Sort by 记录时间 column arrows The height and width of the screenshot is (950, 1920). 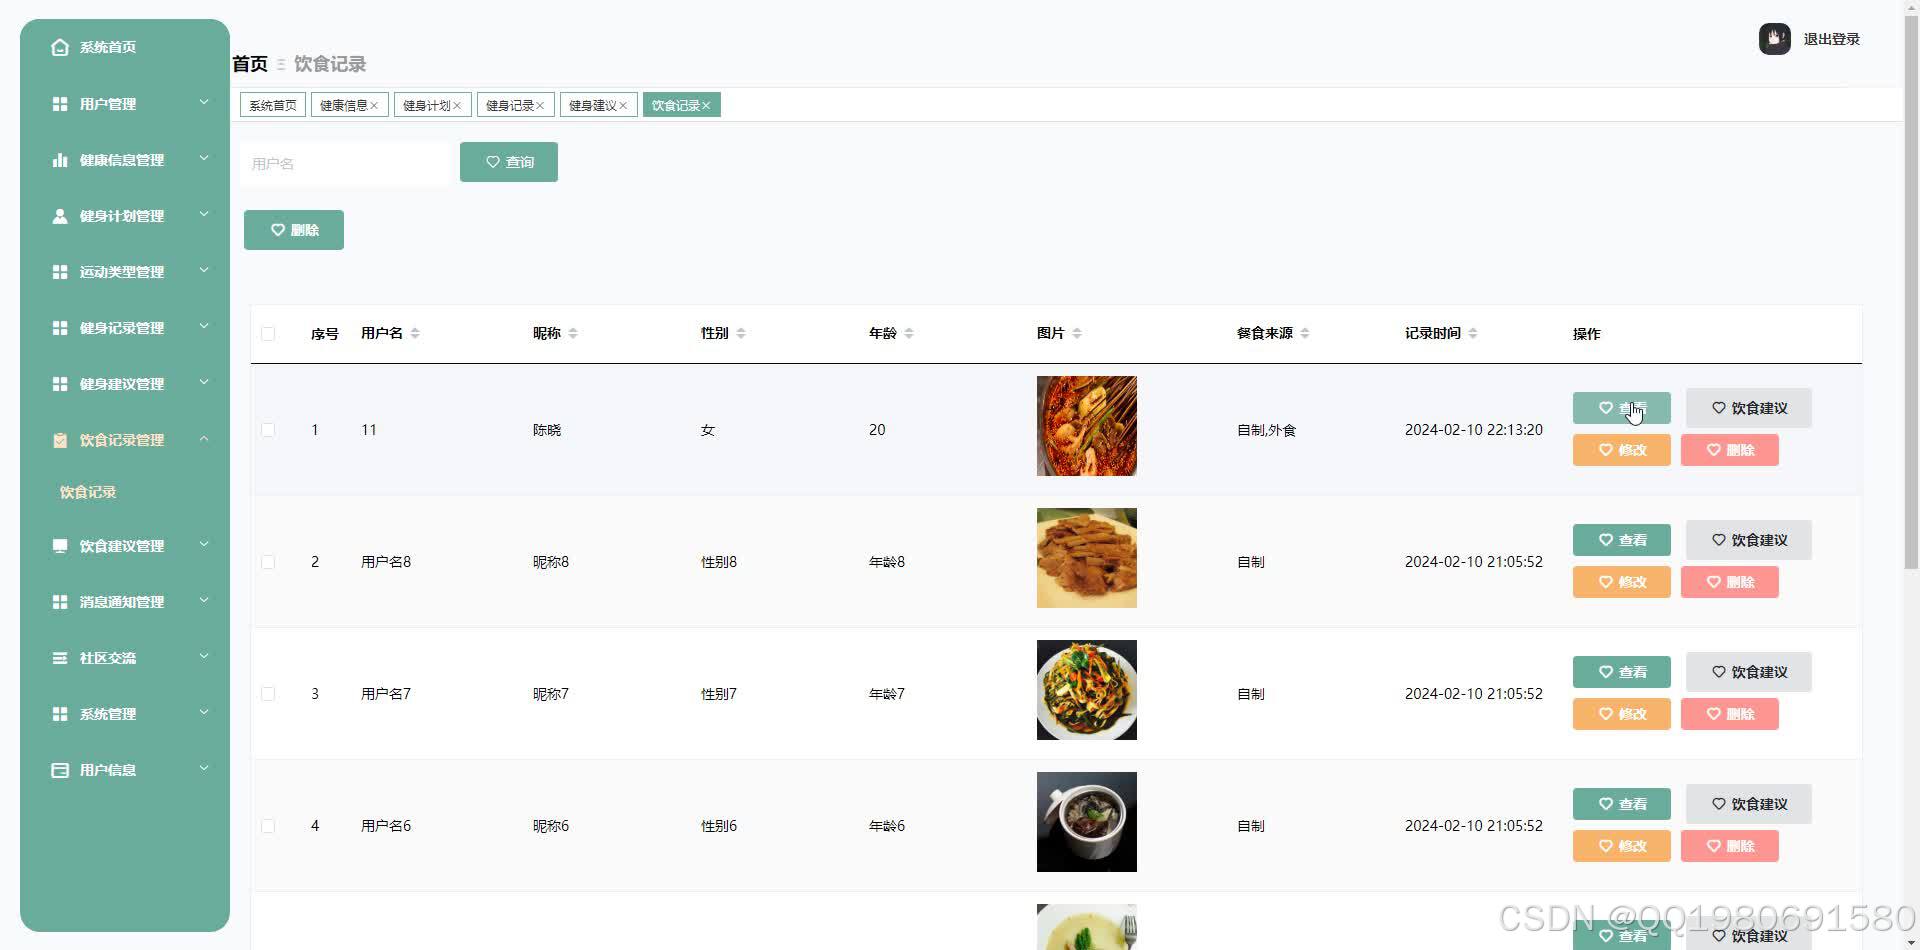pyautogui.click(x=1473, y=333)
